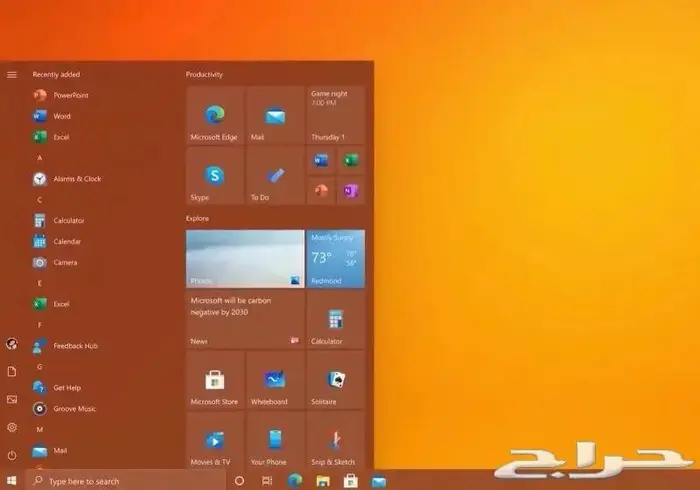
Task: Open Cortana circle on taskbar
Action: (239, 481)
